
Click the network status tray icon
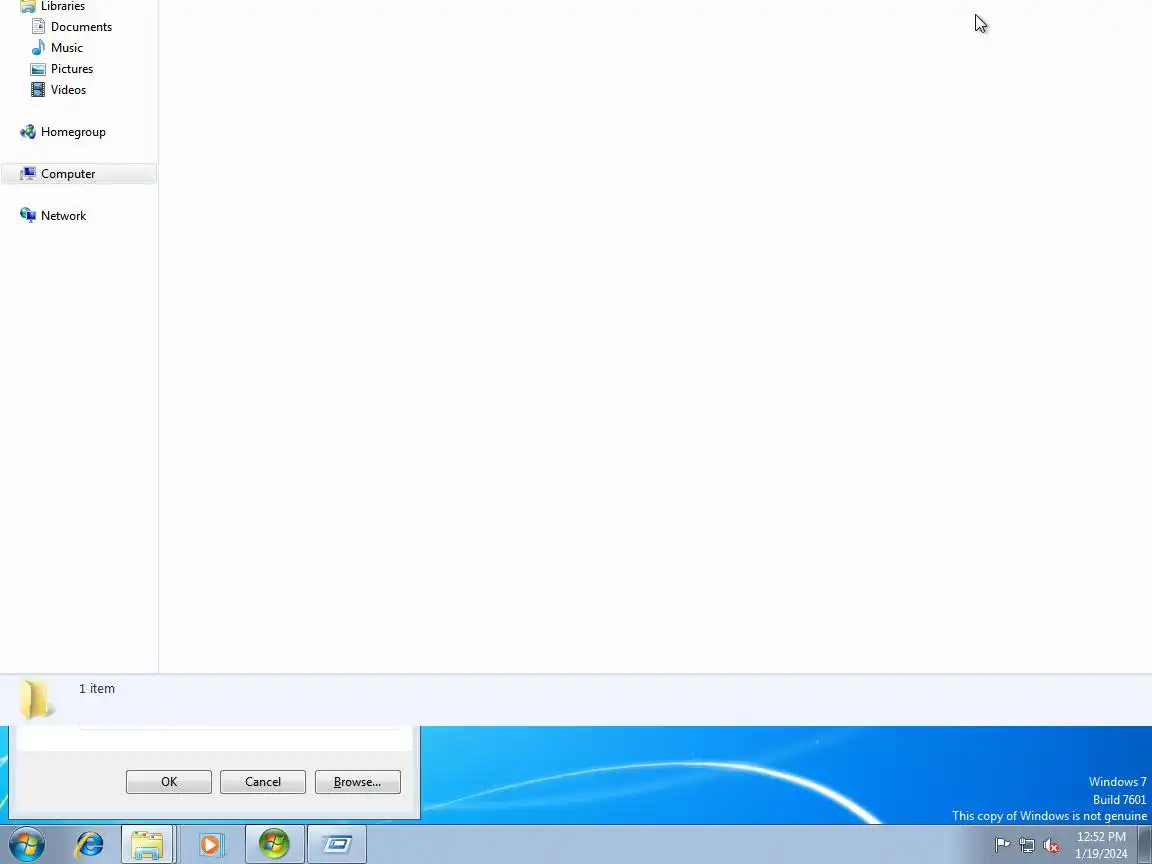[x=1027, y=846]
